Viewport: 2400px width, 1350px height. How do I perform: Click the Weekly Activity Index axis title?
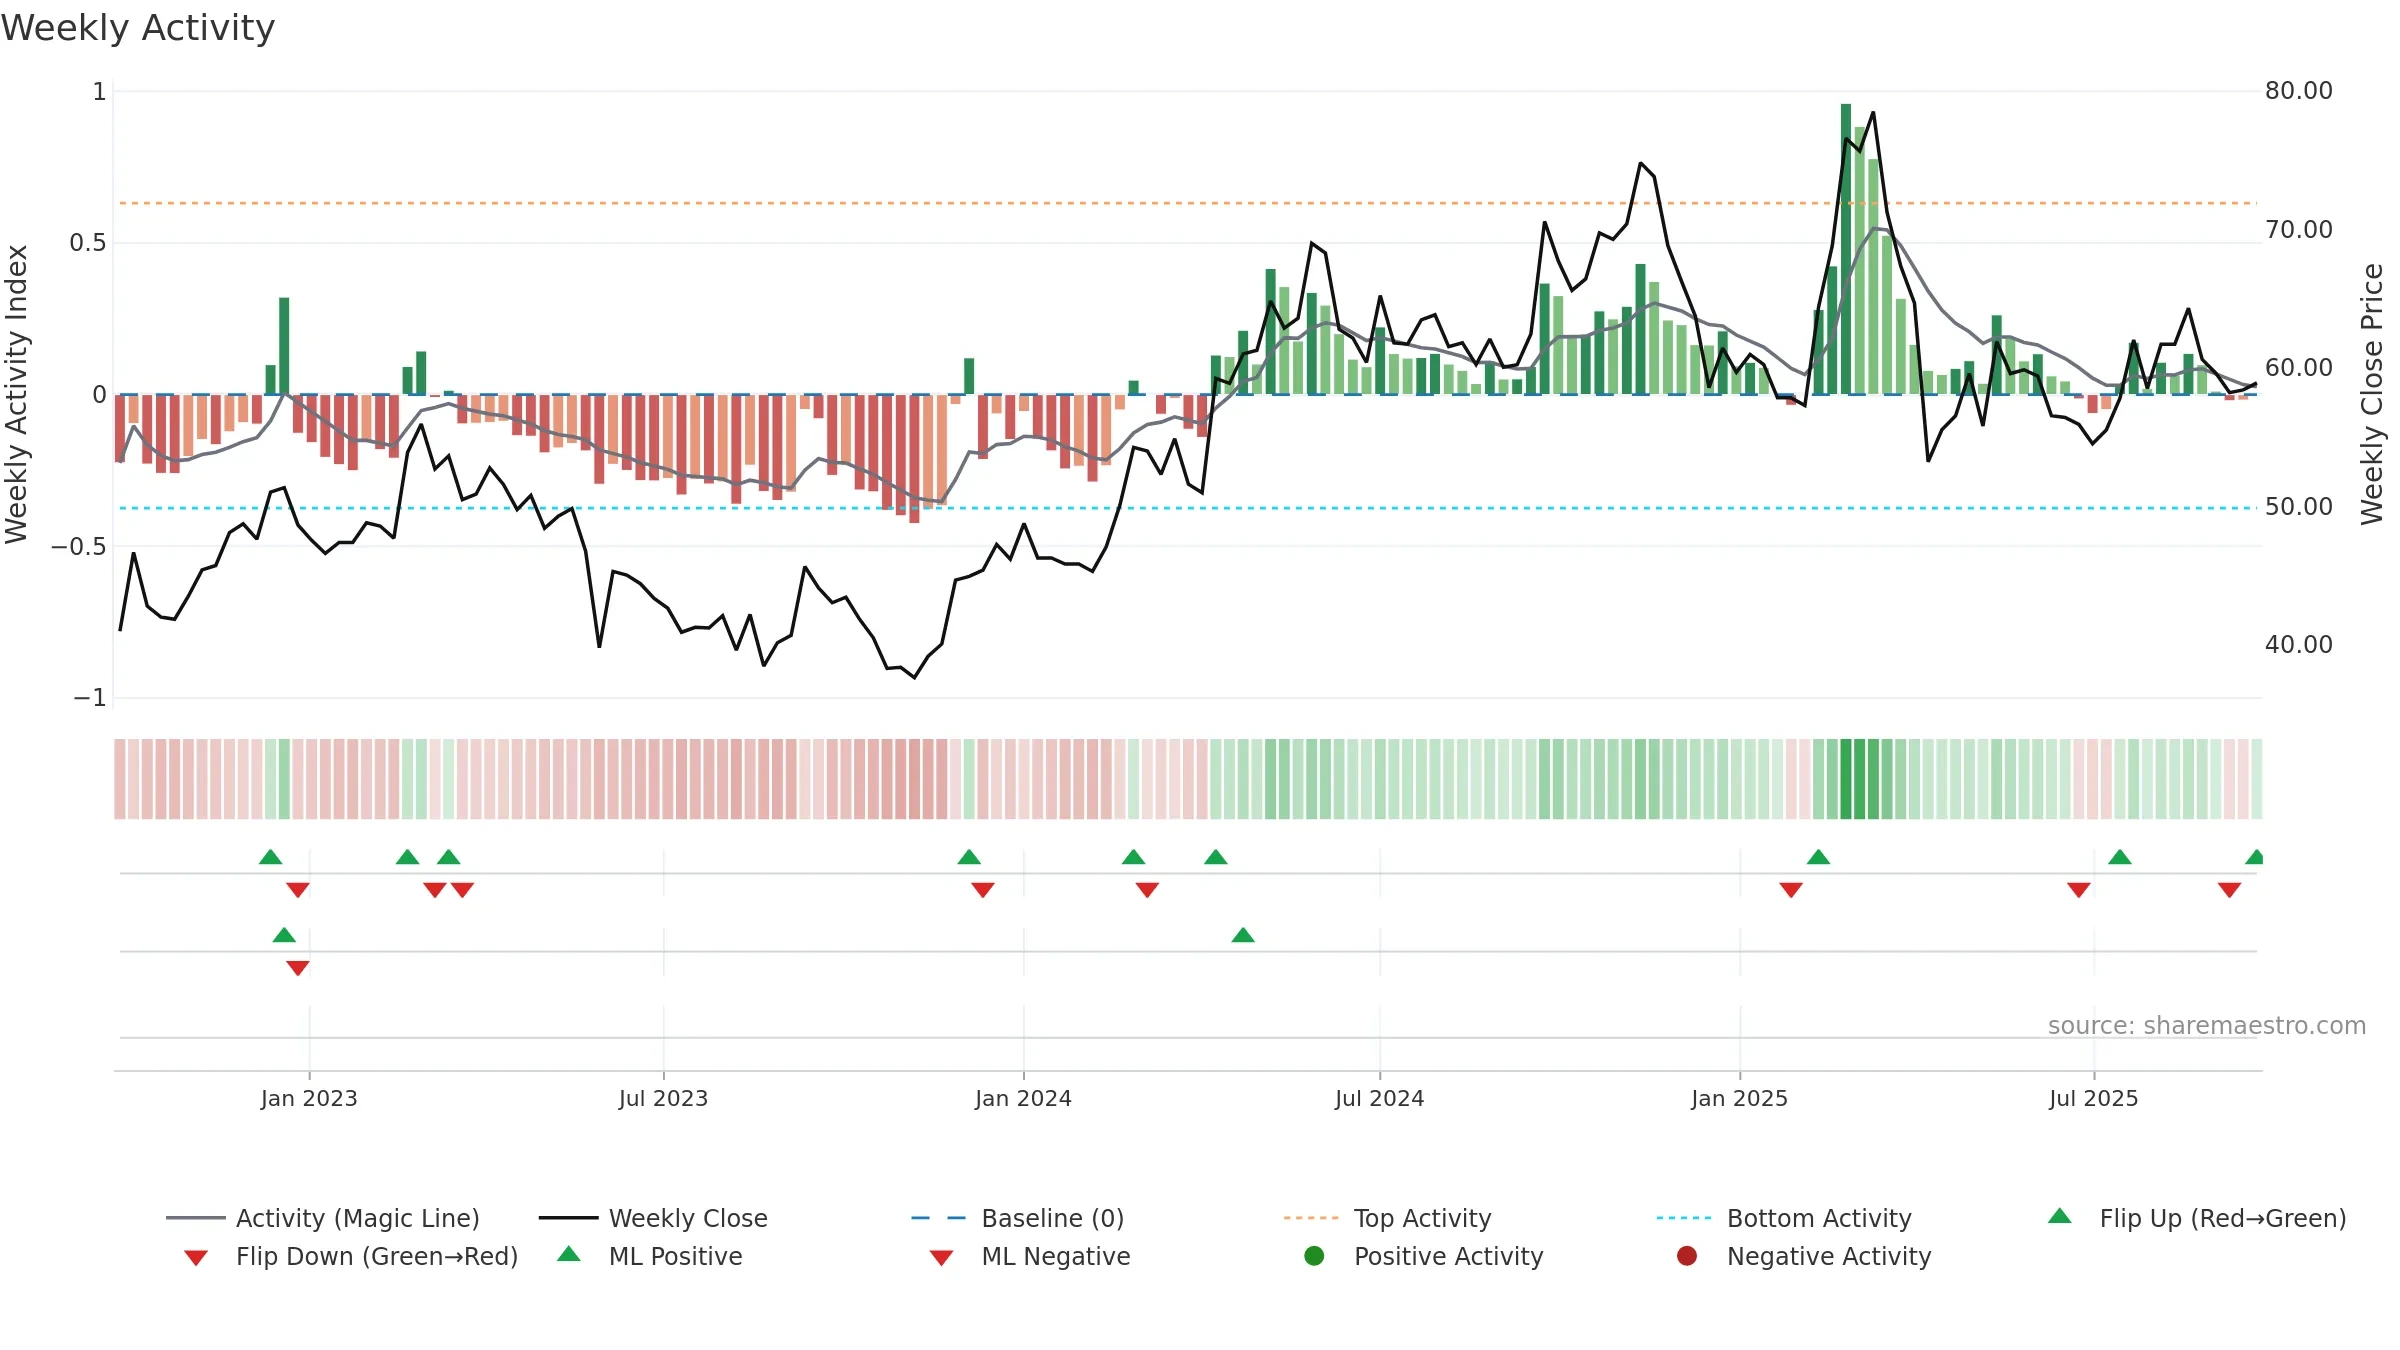pos(16,394)
